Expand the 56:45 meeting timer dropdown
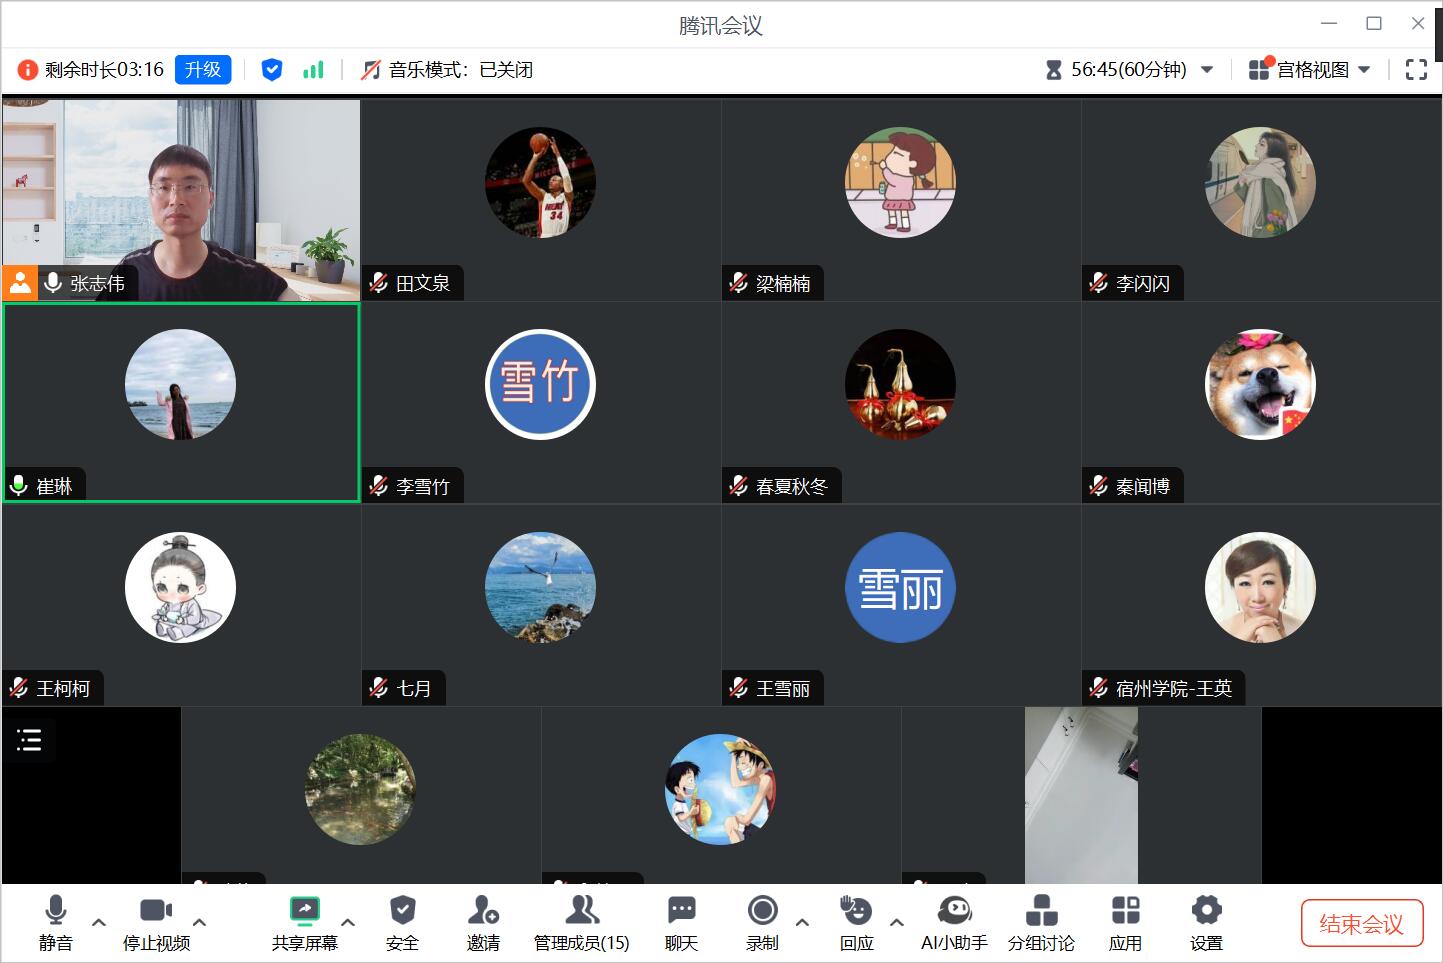This screenshot has height=963, width=1443. coord(1207,69)
